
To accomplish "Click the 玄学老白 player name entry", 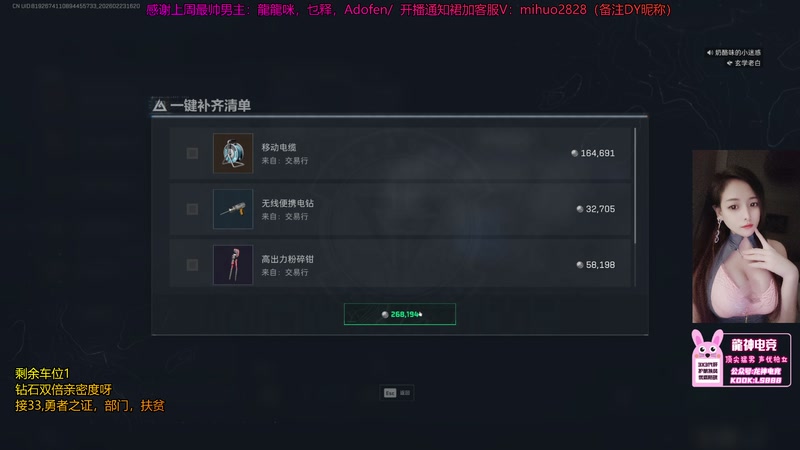I will (x=747, y=63).
